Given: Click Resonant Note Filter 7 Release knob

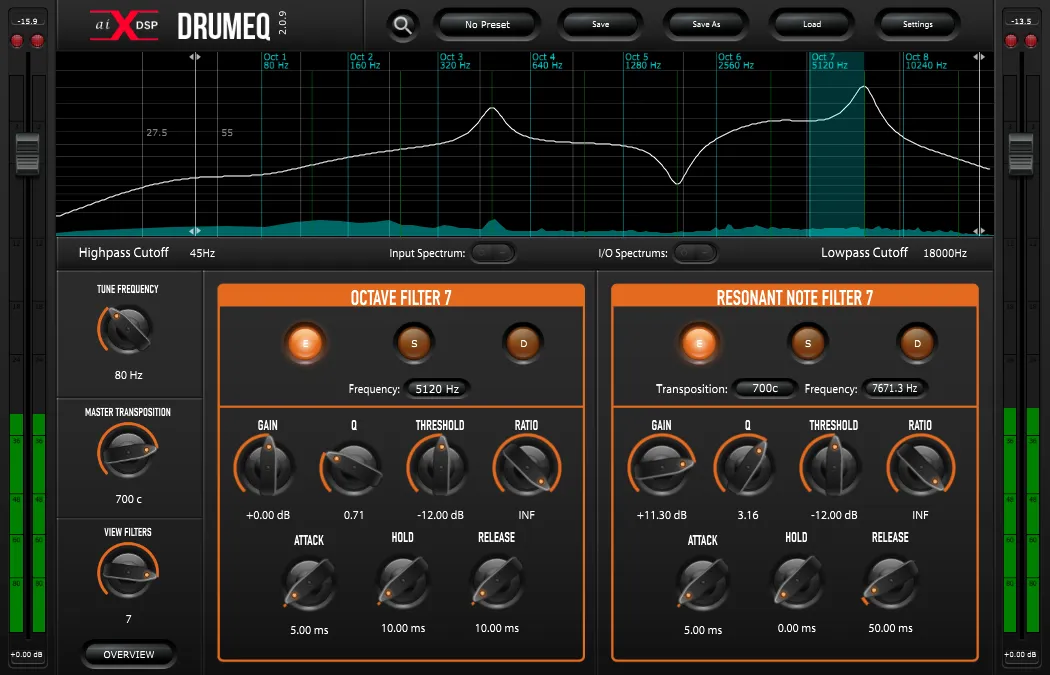Looking at the screenshot, I should pos(891,583).
